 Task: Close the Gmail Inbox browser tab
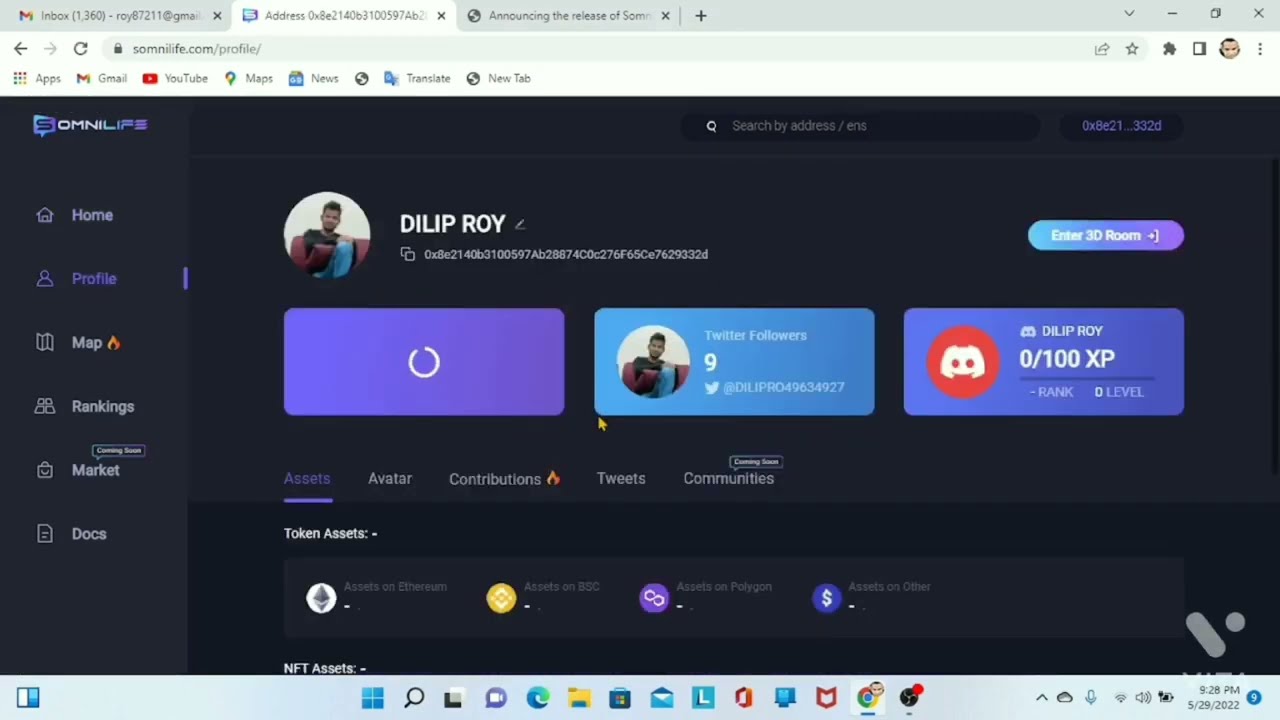pos(217,16)
